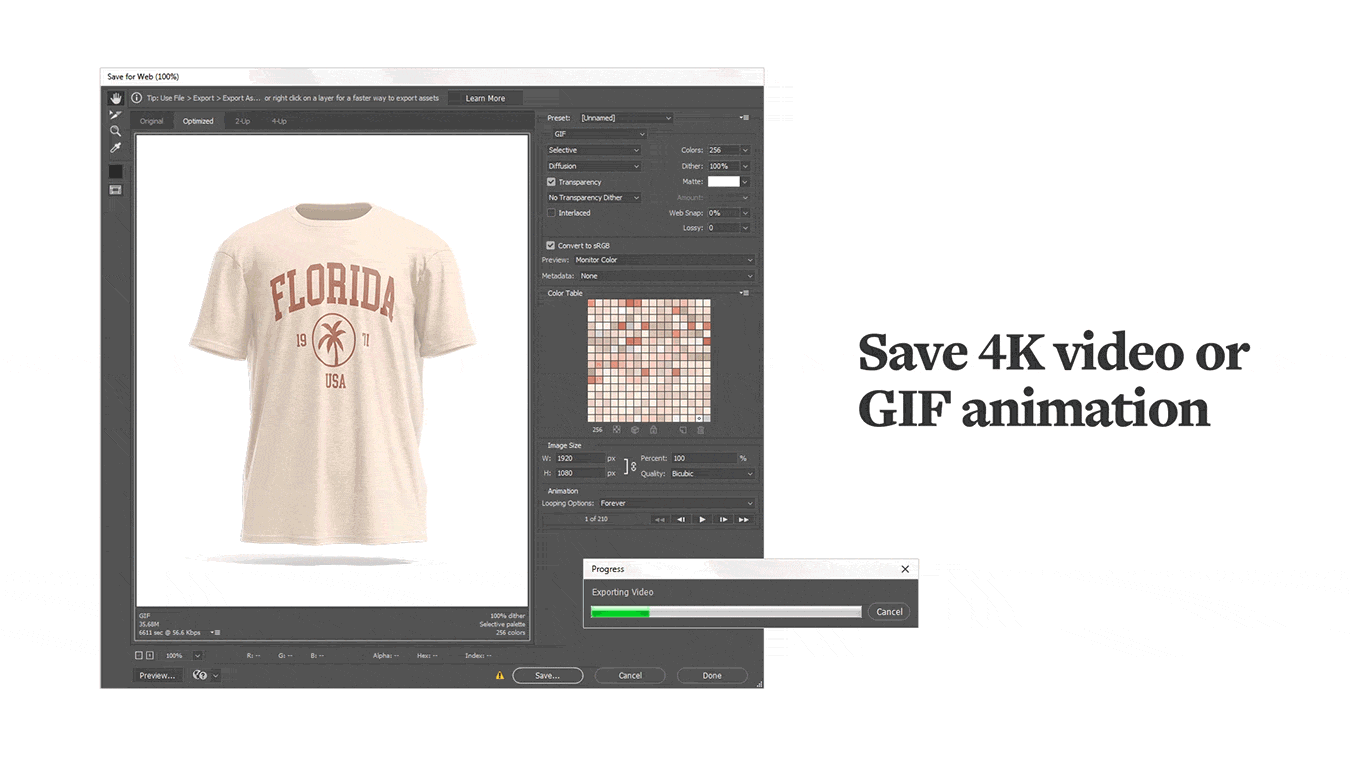Select the Eyedropper tool
The height and width of the screenshot is (759, 1350).
point(116,148)
